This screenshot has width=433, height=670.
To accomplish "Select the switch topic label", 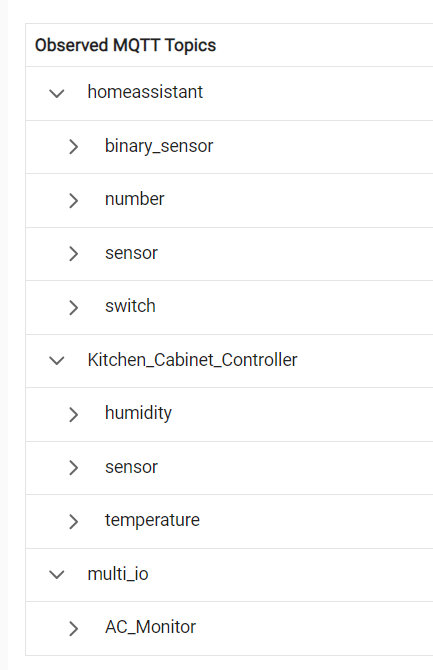I will (x=130, y=306).
